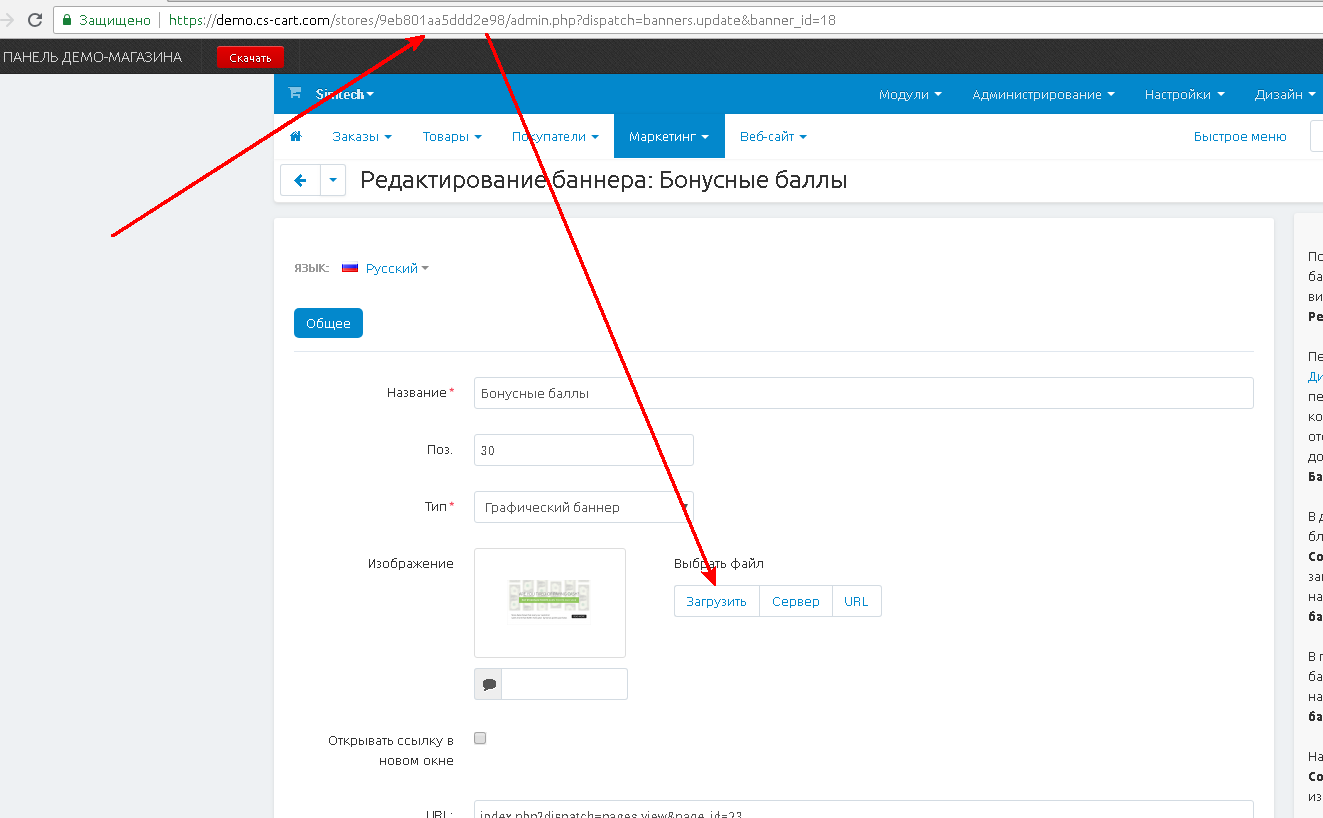Screen dimensions: 1323x818
Task: Click Быстрое меню link
Action: [x=1239, y=136]
